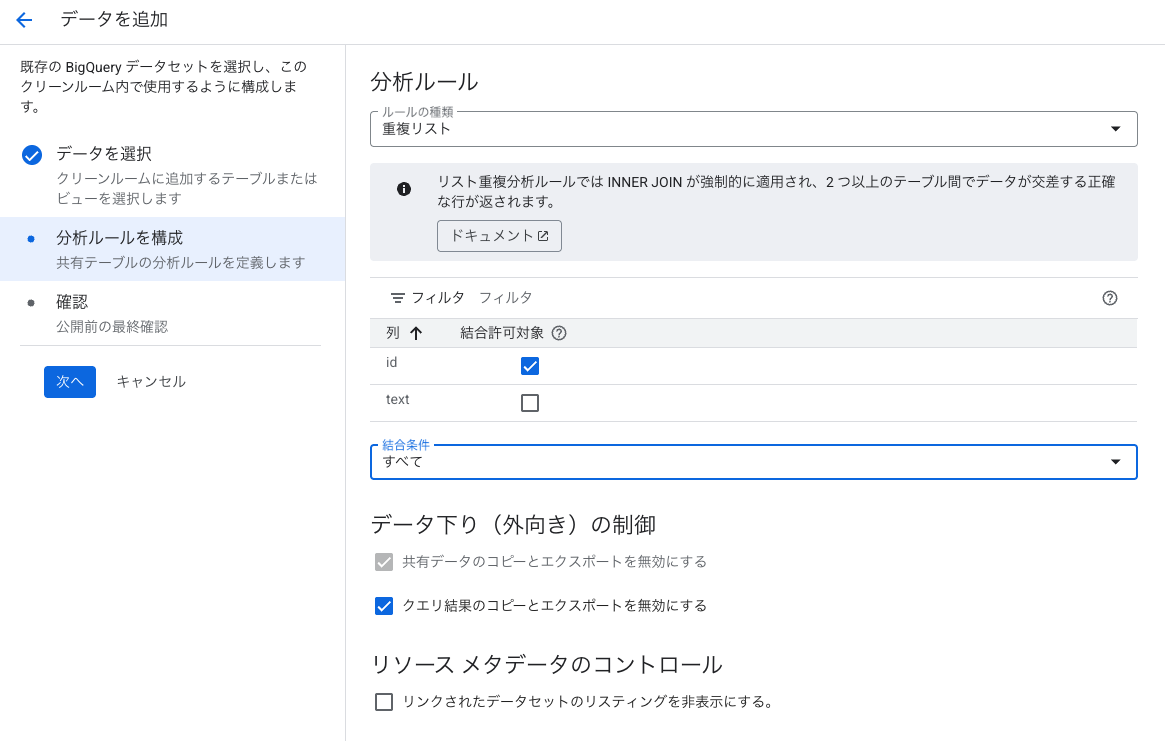
Task: Click sort arrow on 列 column
Action: pyautogui.click(x=416, y=333)
